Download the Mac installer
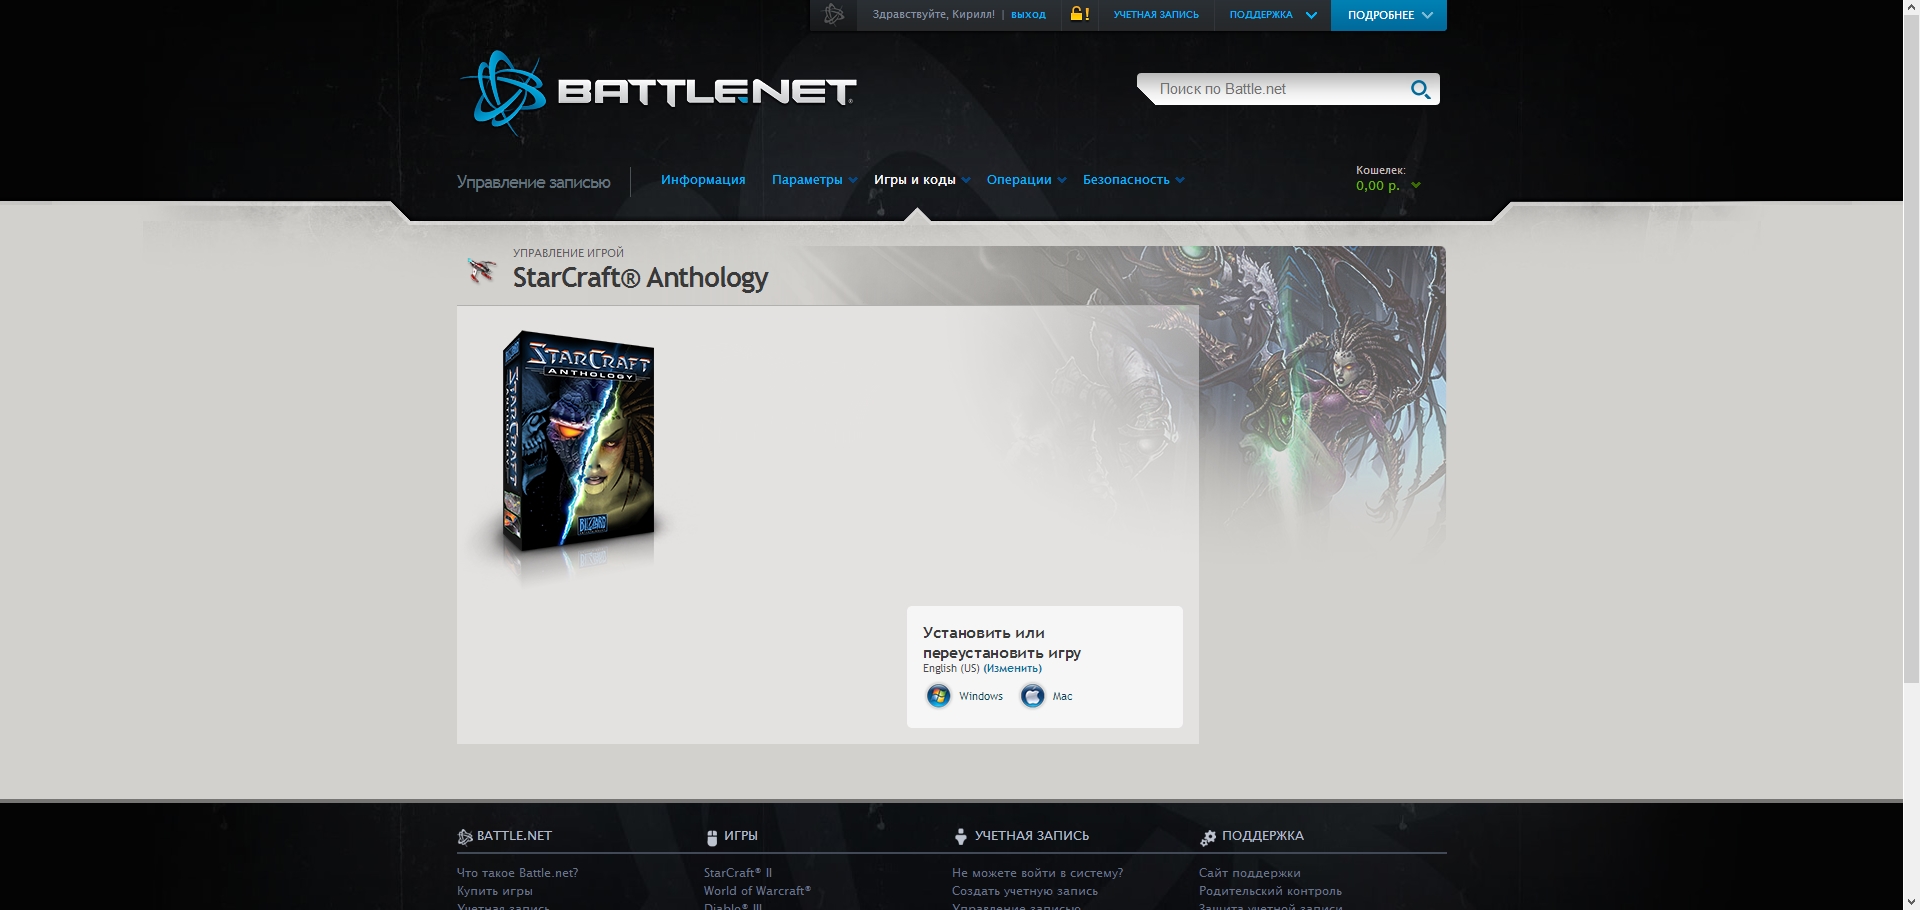 pos(1062,696)
